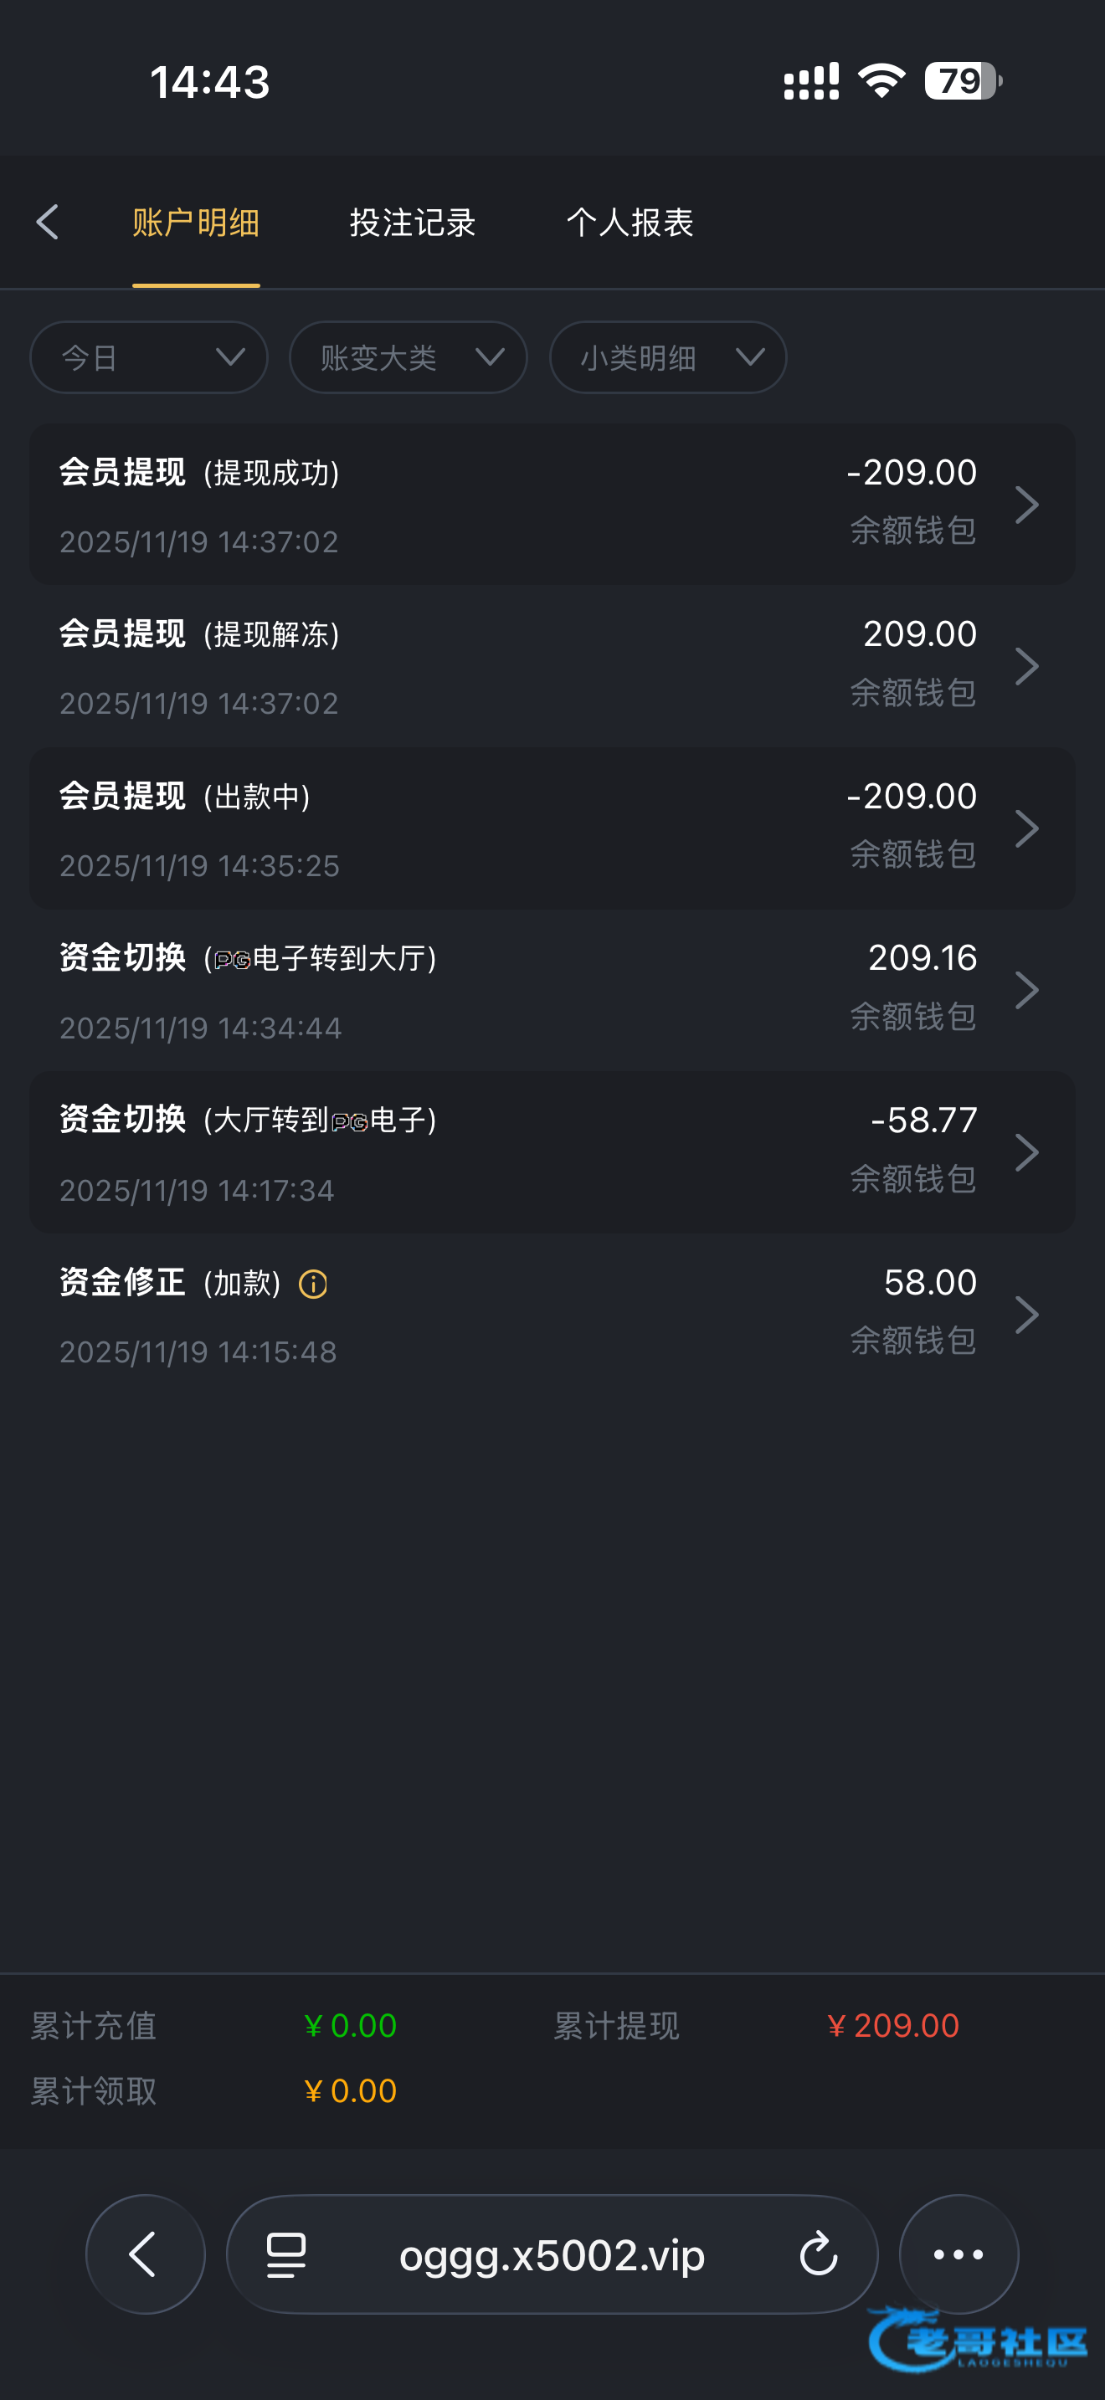Expand the 小类明细 subcategory dropdown

[x=668, y=357]
